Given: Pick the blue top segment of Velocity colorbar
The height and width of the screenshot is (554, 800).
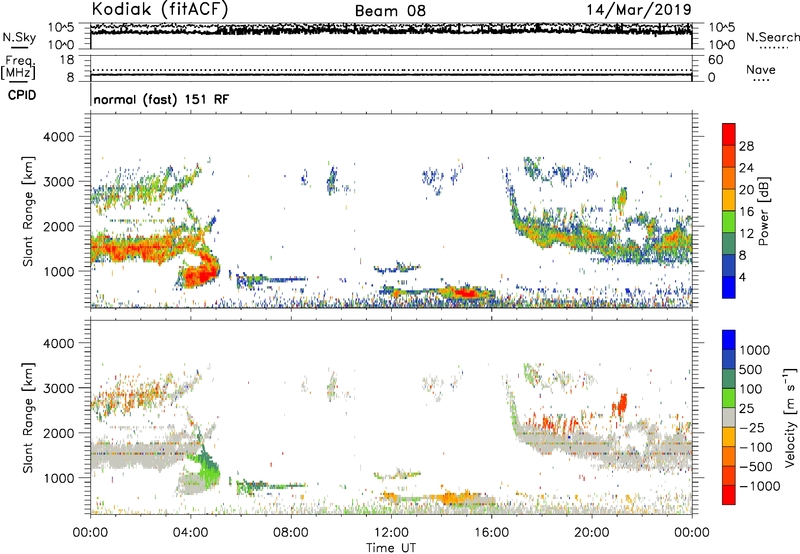Looking at the screenshot, I should 729,340.
